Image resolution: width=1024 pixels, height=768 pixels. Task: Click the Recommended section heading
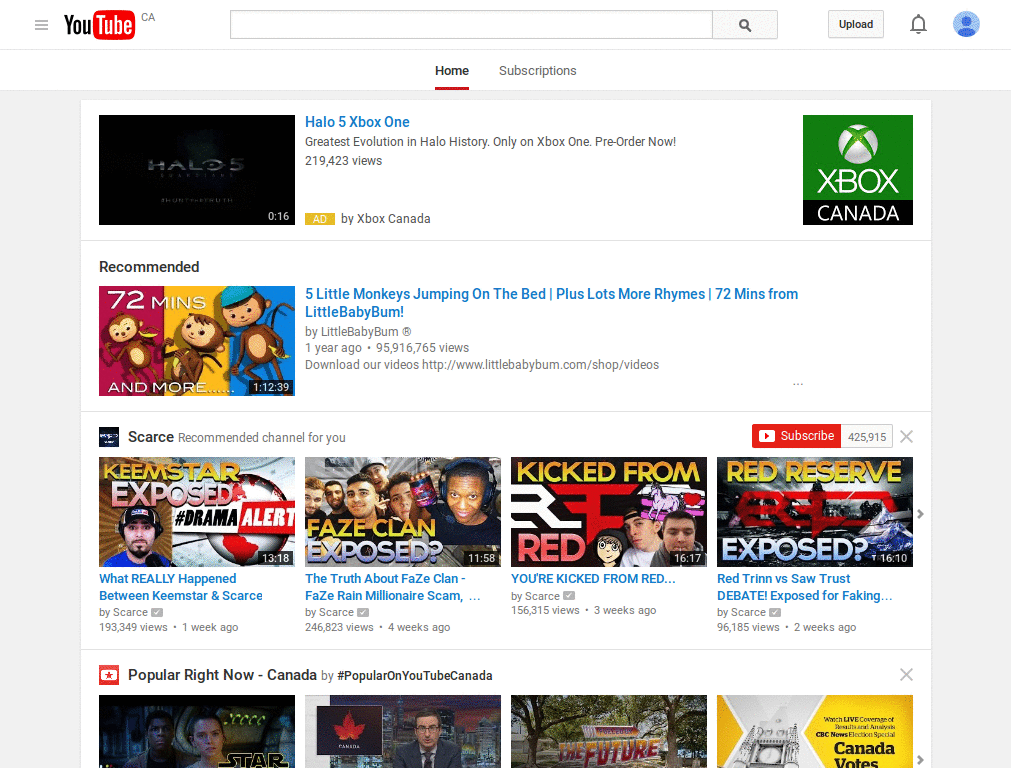pyautogui.click(x=149, y=267)
